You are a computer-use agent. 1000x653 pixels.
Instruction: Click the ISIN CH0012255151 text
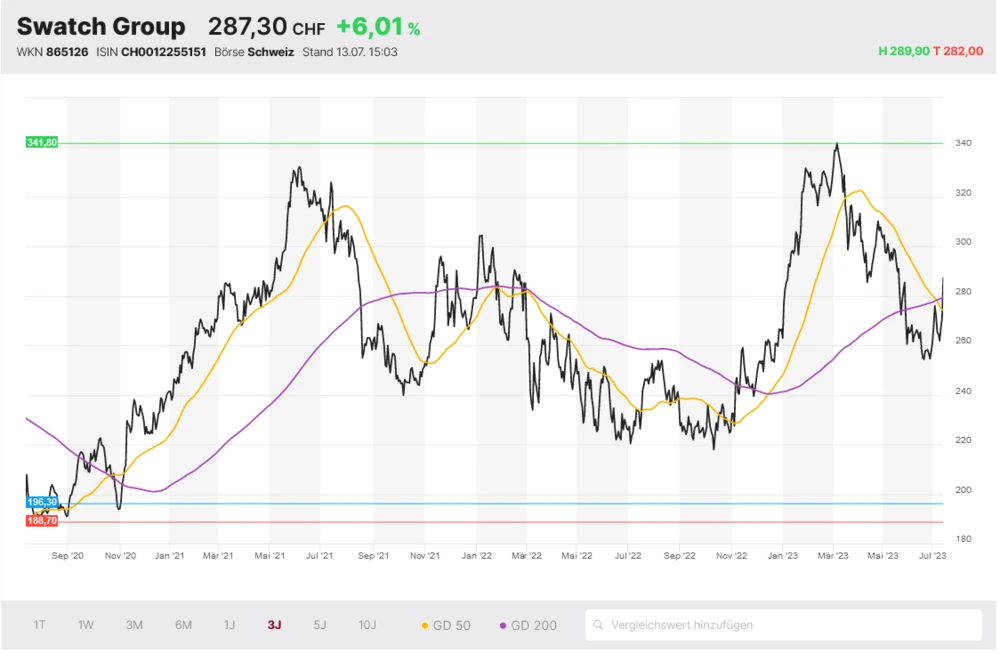point(151,52)
